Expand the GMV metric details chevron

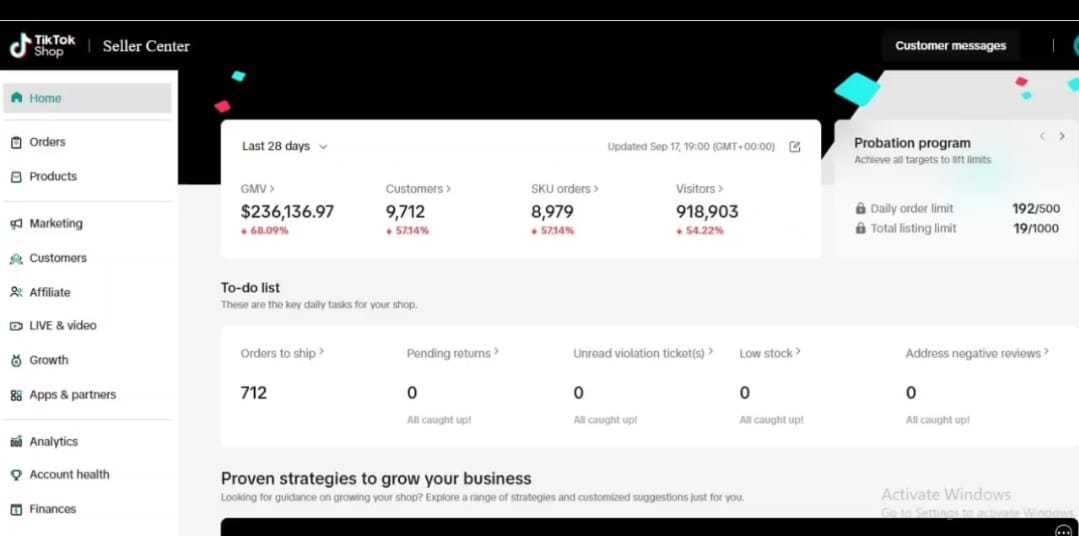[272, 188]
